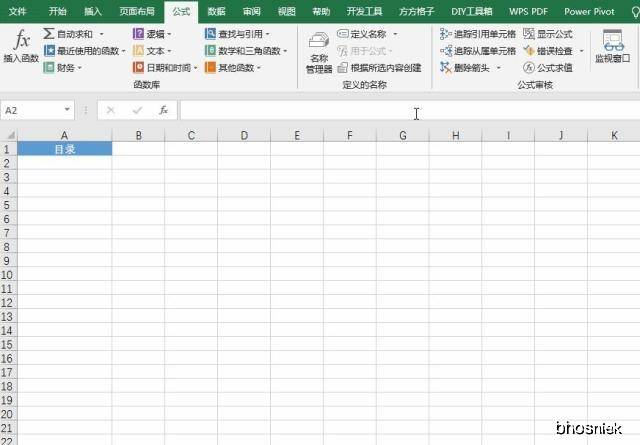This screenshot has width=640, height=445.
Task: Open the Power Pivot tab
Action: 589,11
